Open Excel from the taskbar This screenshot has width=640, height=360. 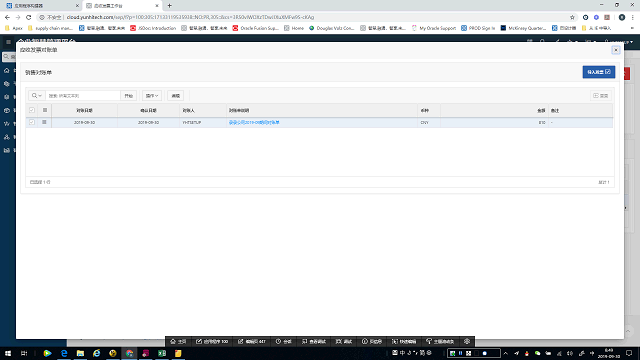[162, 353]
